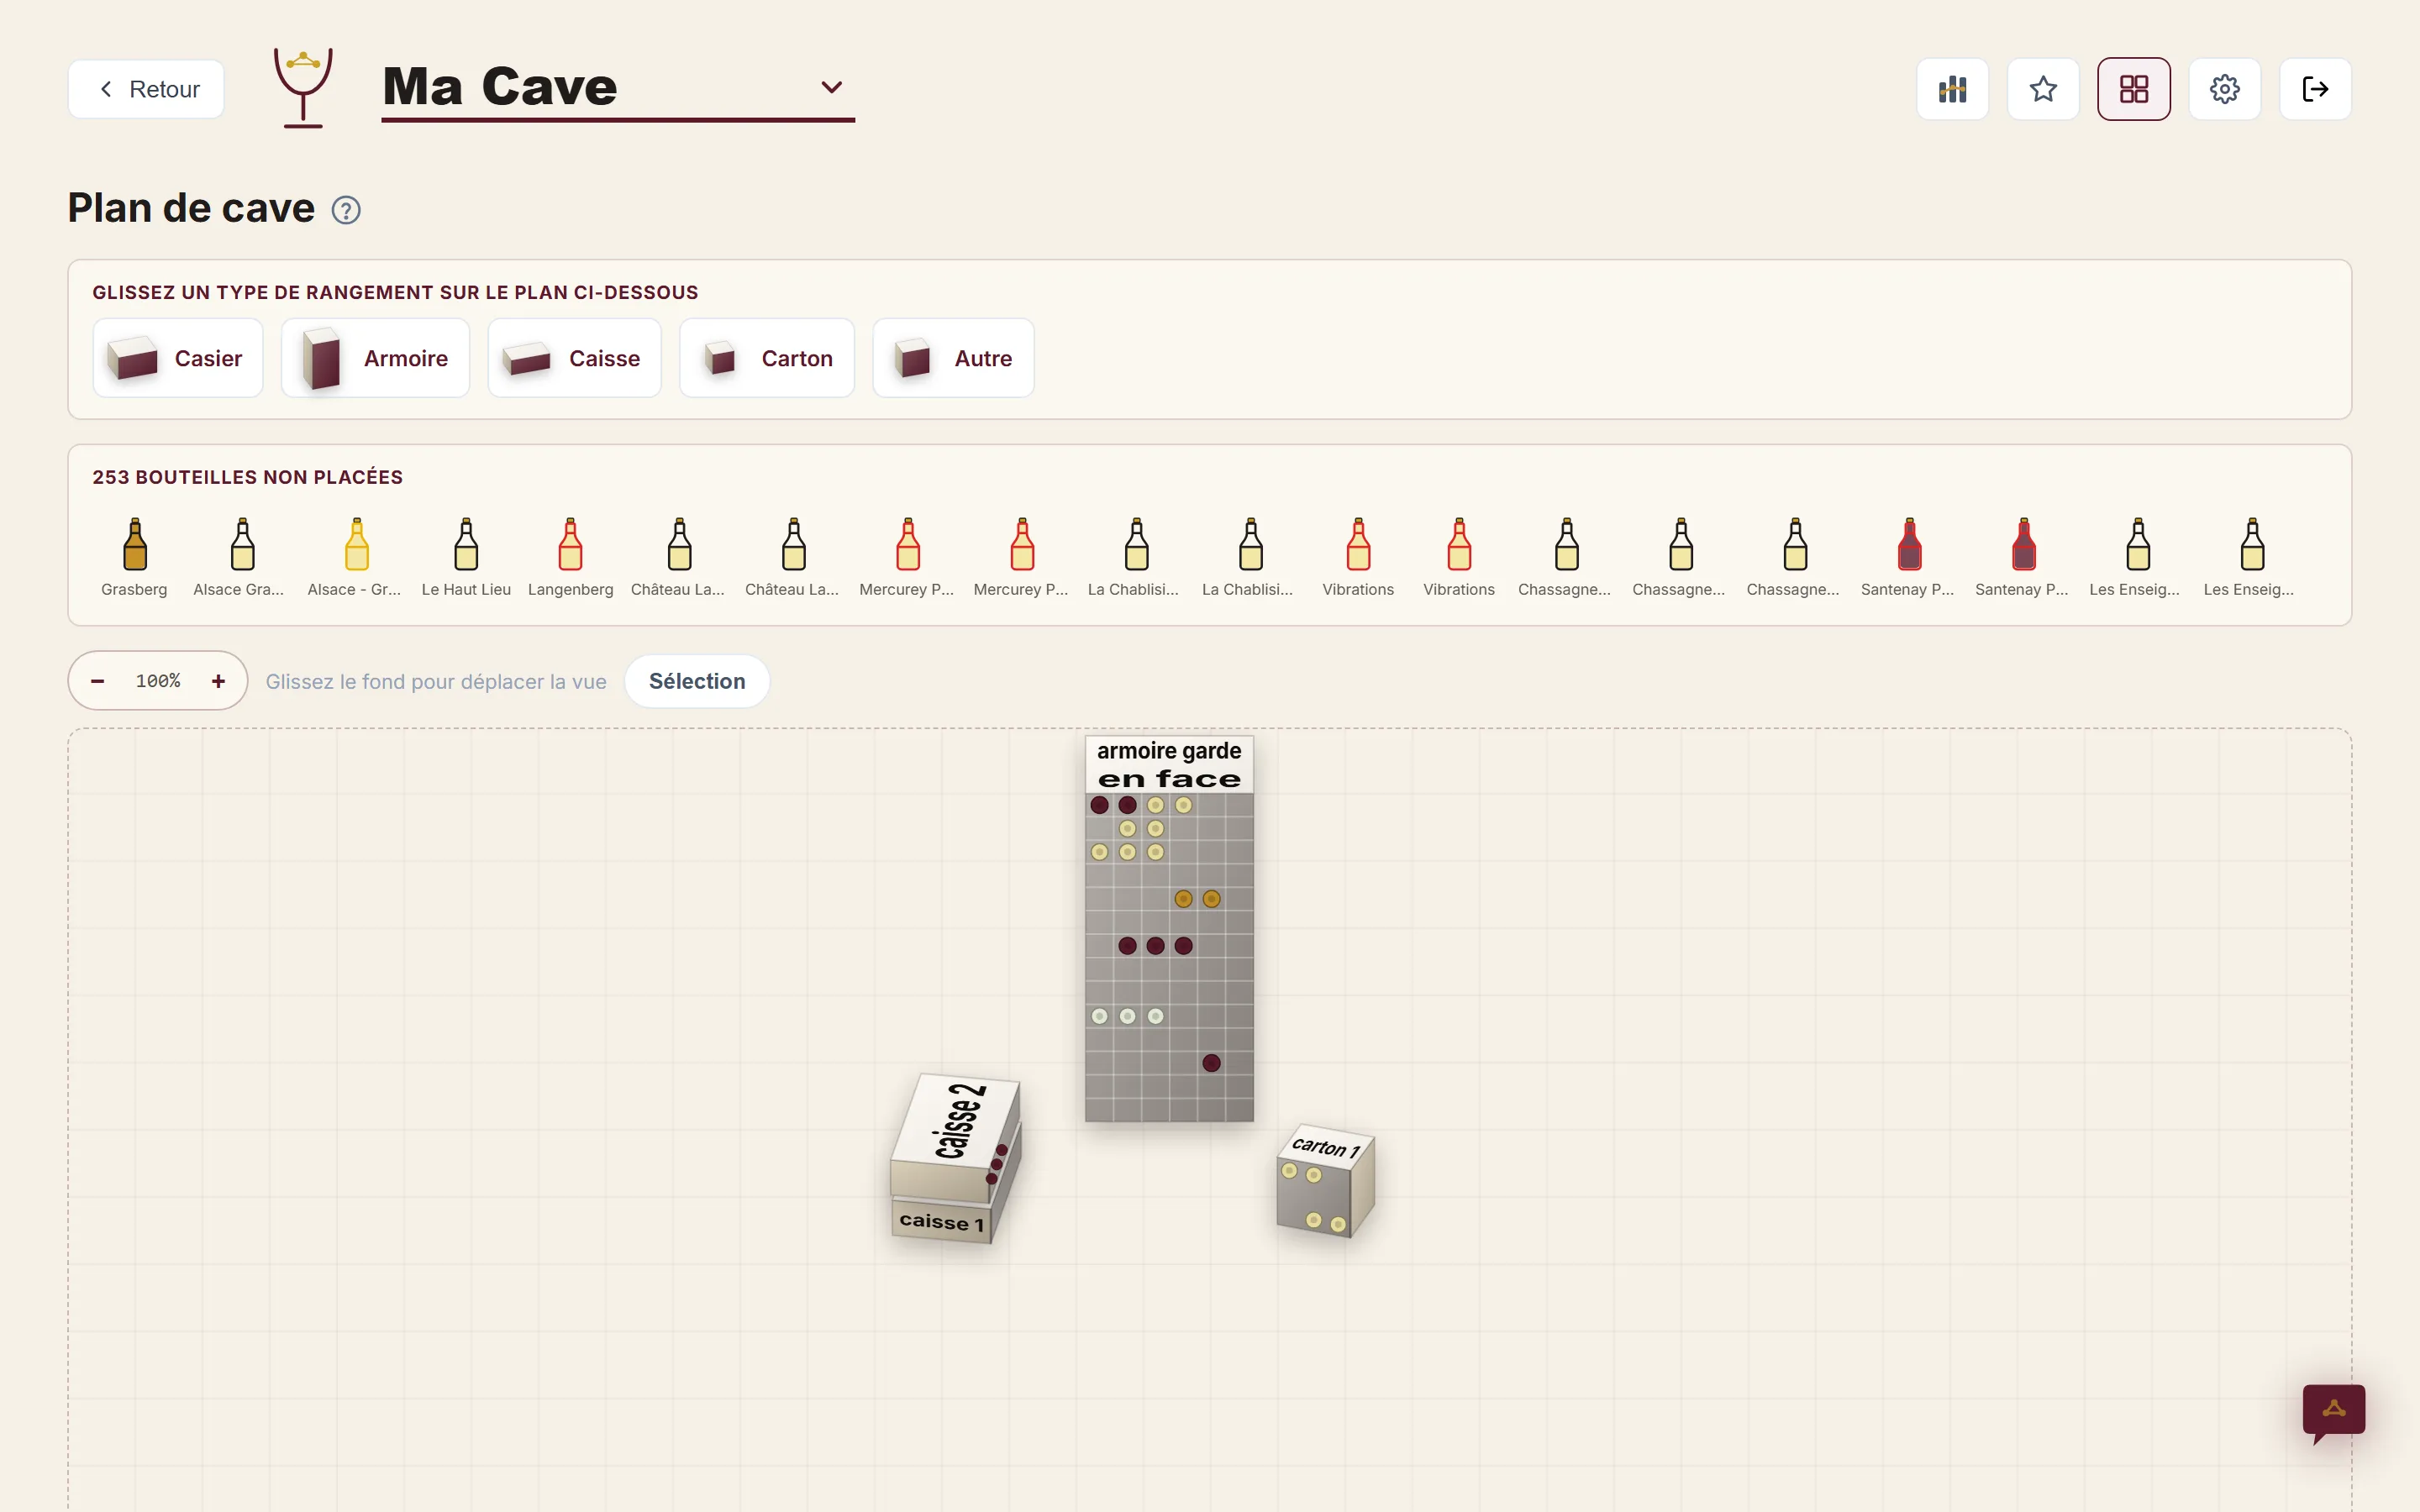Select the Alsace Gra... white bottle
This screenshot has height=1512, width=2420.
click(x=240, y=557)
